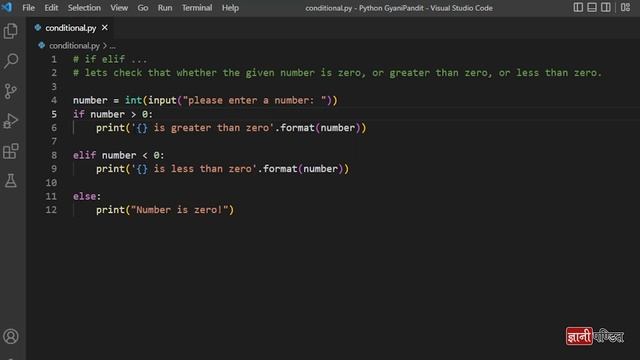This screenshot has width=640, height=360.
Task: Open the Run and Debug view
Action: click(11, 121)
